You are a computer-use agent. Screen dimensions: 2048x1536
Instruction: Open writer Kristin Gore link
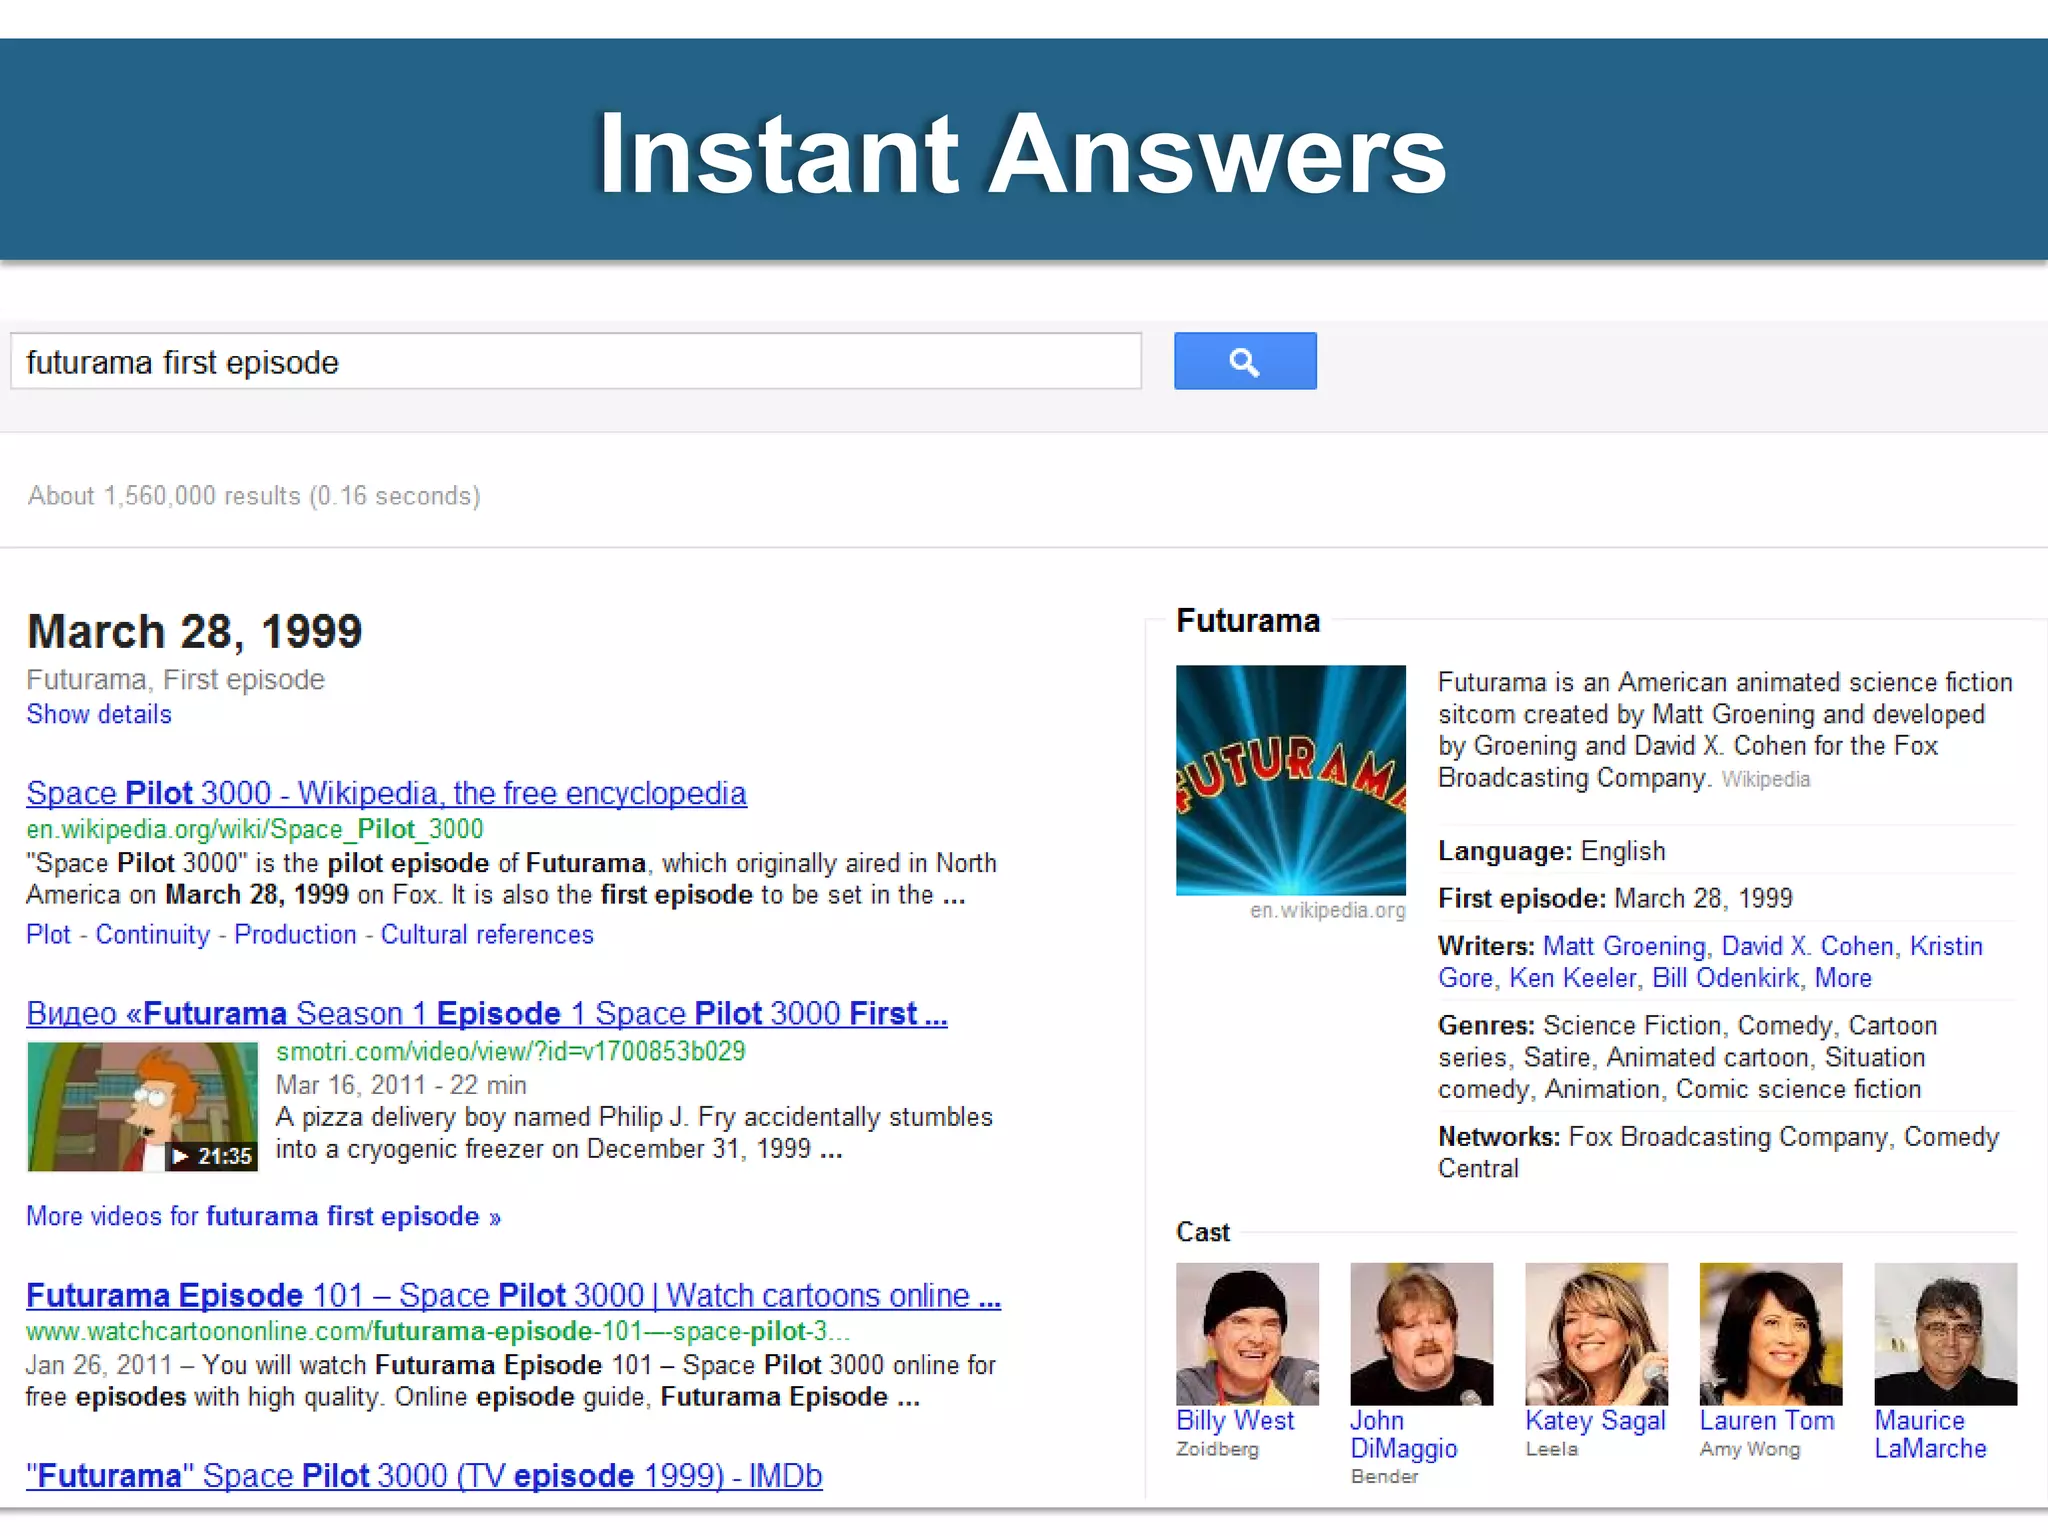[x=1710, y=962]
